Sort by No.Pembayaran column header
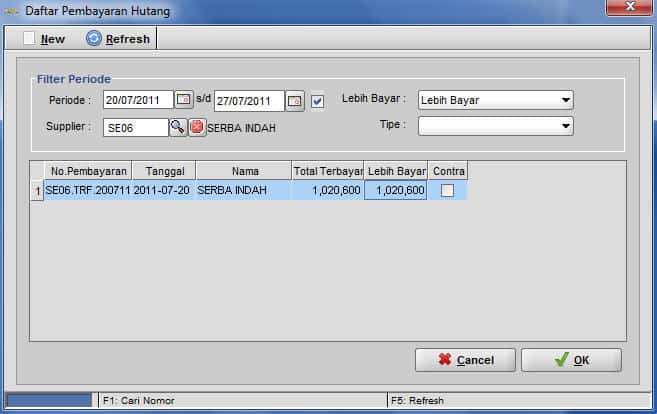This screenshot has width=657, height=414. [x=88, y=171]
